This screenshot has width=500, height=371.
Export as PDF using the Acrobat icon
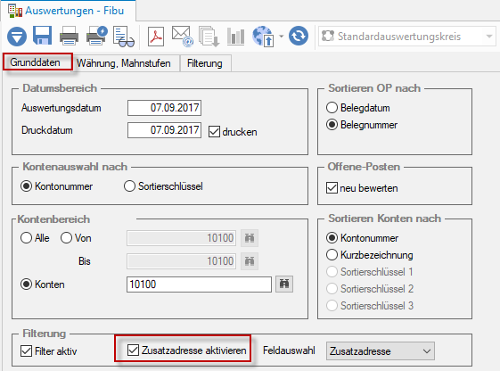point(156,36)
